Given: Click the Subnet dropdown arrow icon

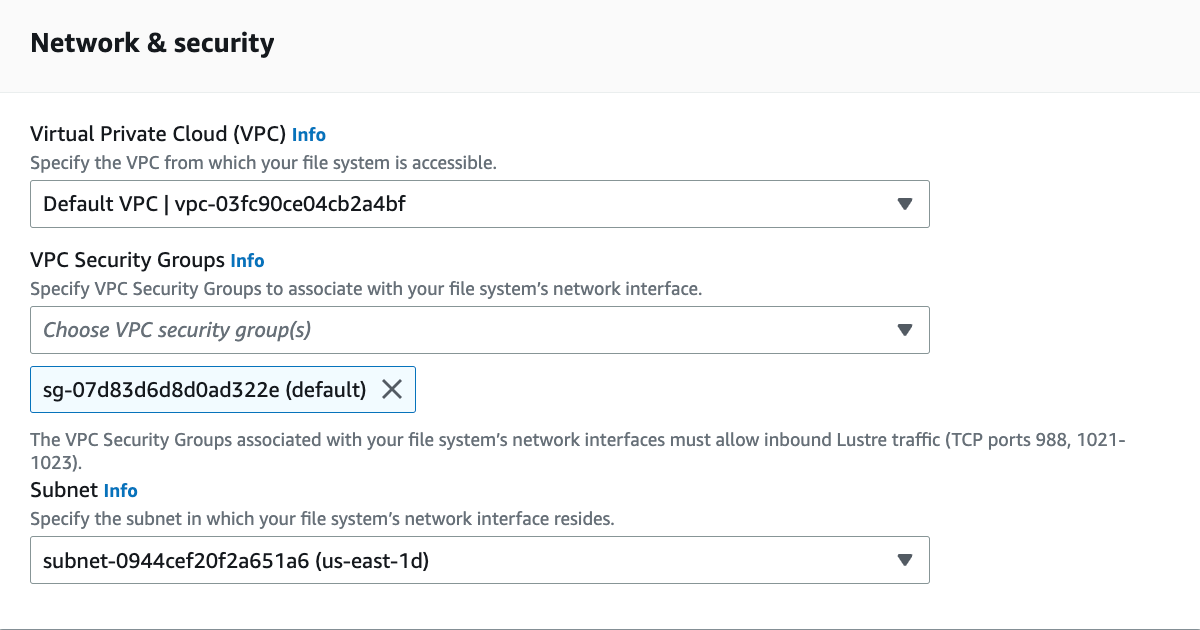Looking at the screenshot, I should (905, 560).
